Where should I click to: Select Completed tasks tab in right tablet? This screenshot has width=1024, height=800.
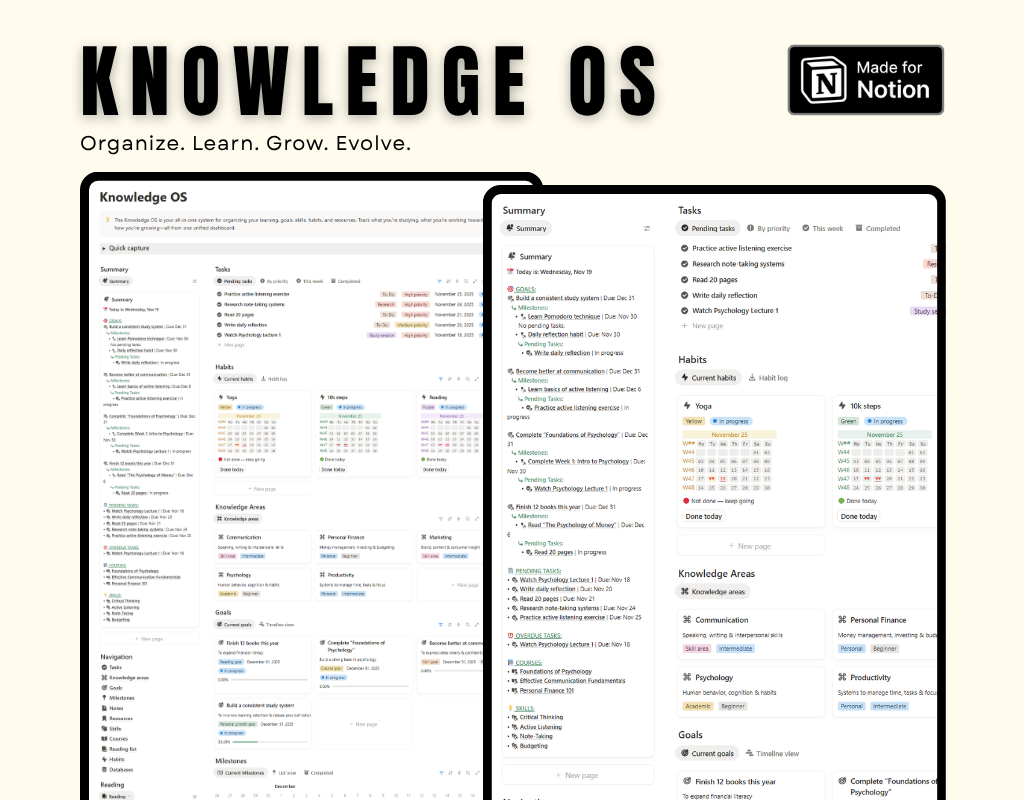(878, 229)
